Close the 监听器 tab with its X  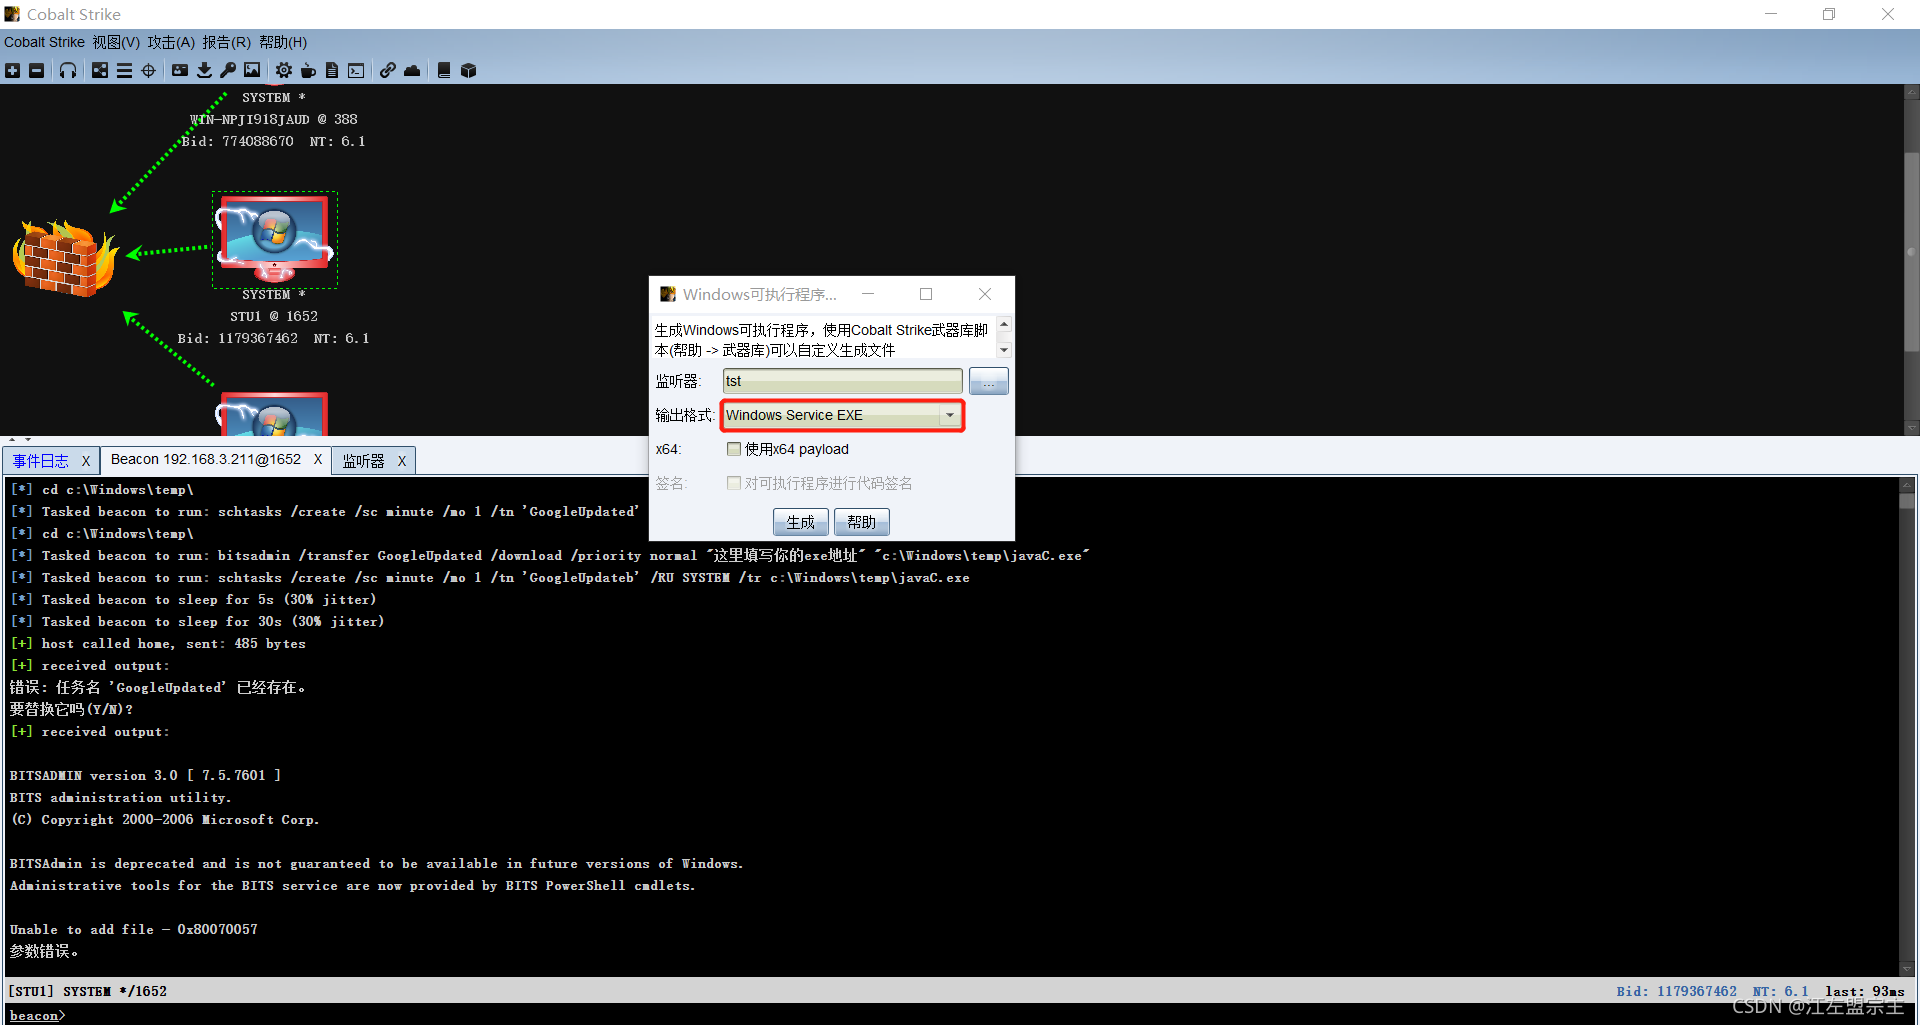(x=402, y=461)
